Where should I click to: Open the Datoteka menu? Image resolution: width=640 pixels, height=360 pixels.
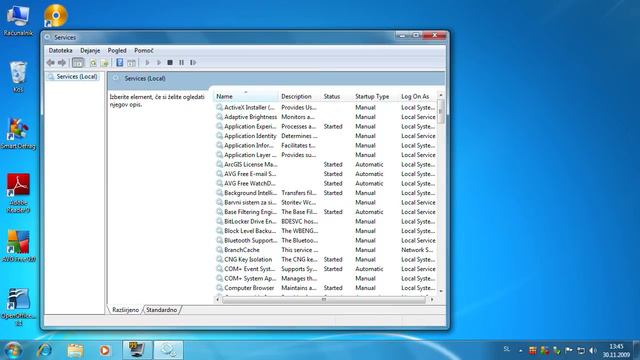coord(60,50)
